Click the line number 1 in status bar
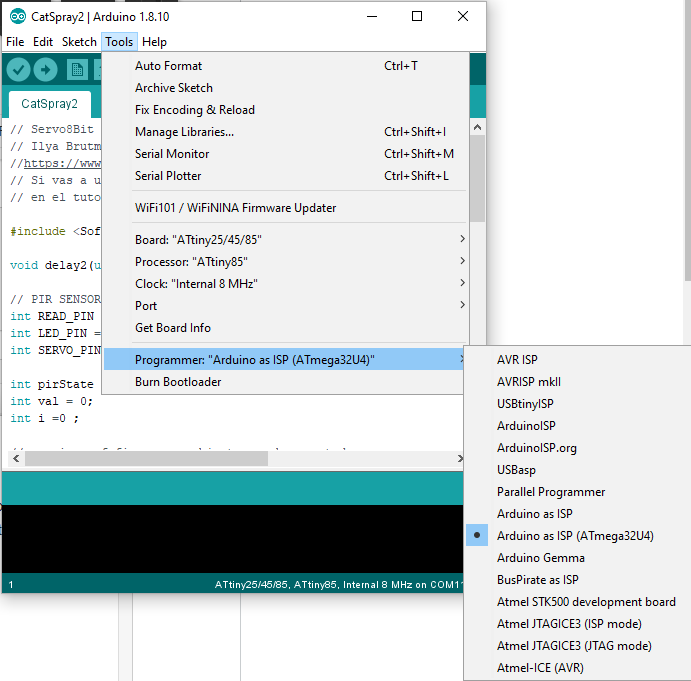 [x=11, y=585]
